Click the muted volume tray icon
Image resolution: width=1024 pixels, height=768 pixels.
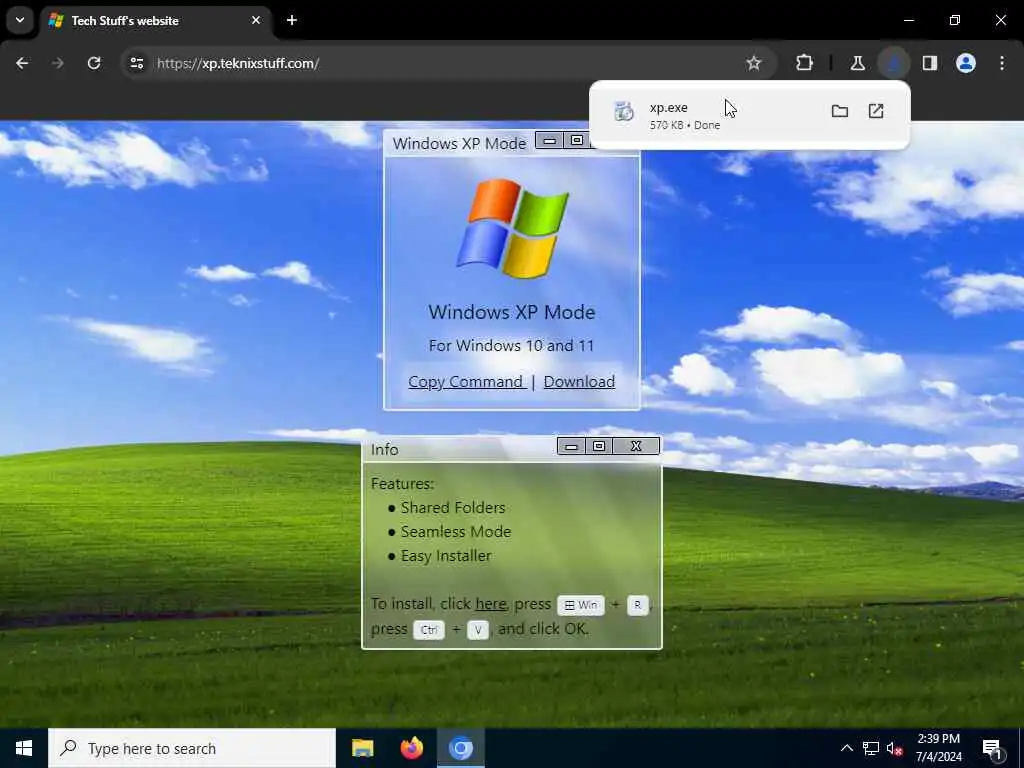pyautogui.click(x=895, y=748)
